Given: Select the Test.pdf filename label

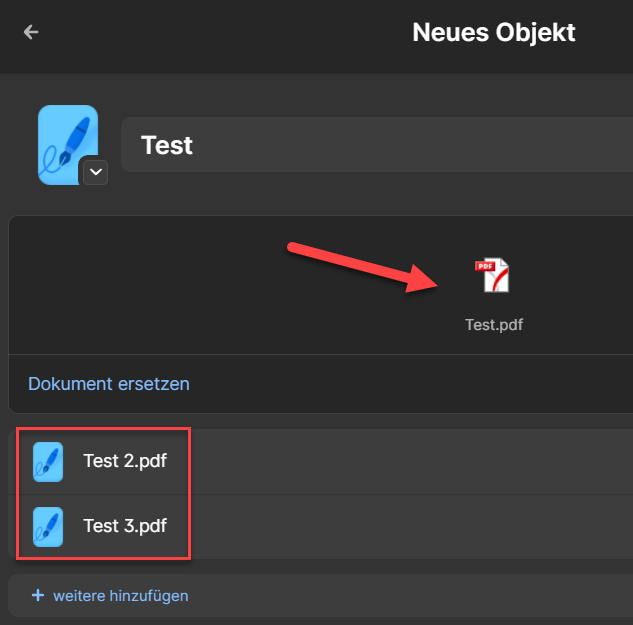Looking at the screenshot, I should click(494, 324).
